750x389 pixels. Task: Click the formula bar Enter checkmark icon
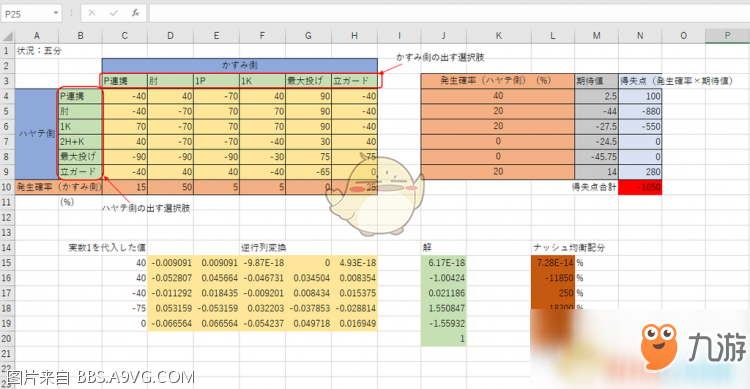(x=113, y=13)
